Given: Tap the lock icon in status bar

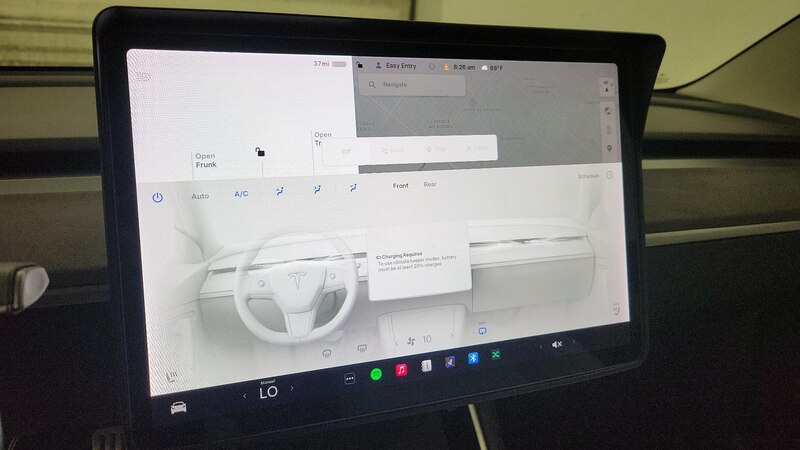Looking at the screenshot, I should coord(360,65).
